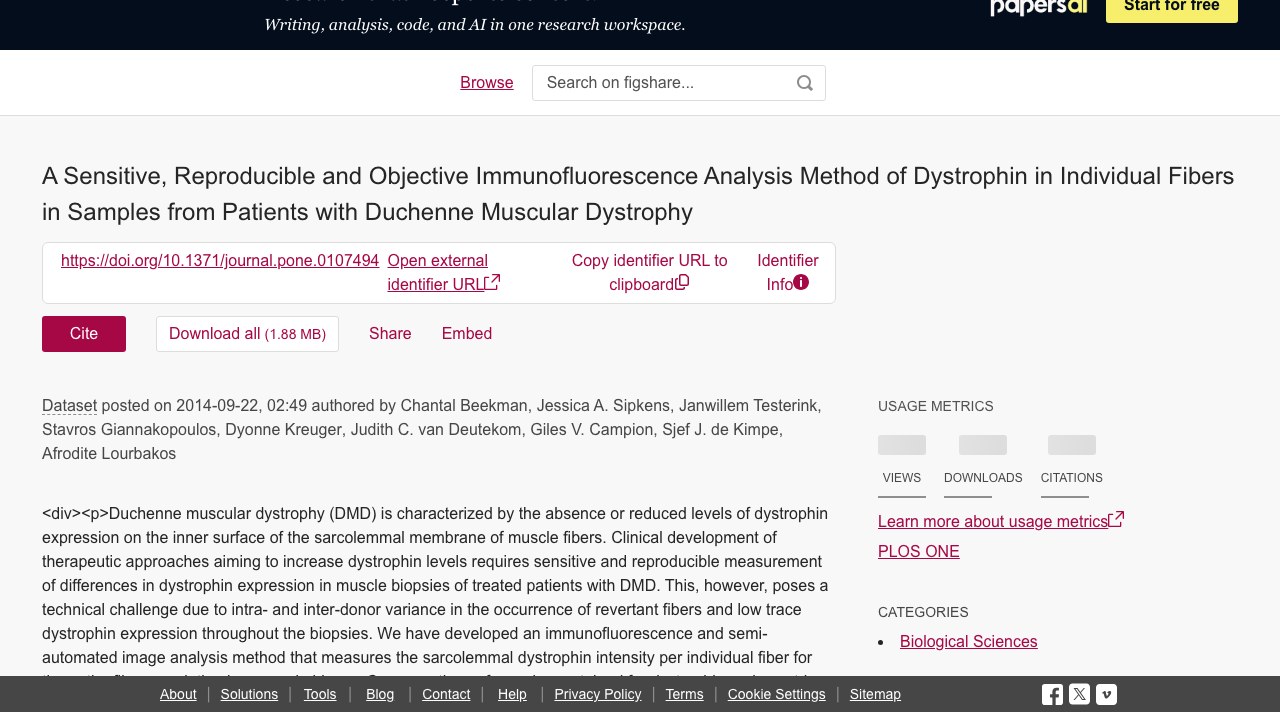Click the Browse link

click(x=487, y=83)
